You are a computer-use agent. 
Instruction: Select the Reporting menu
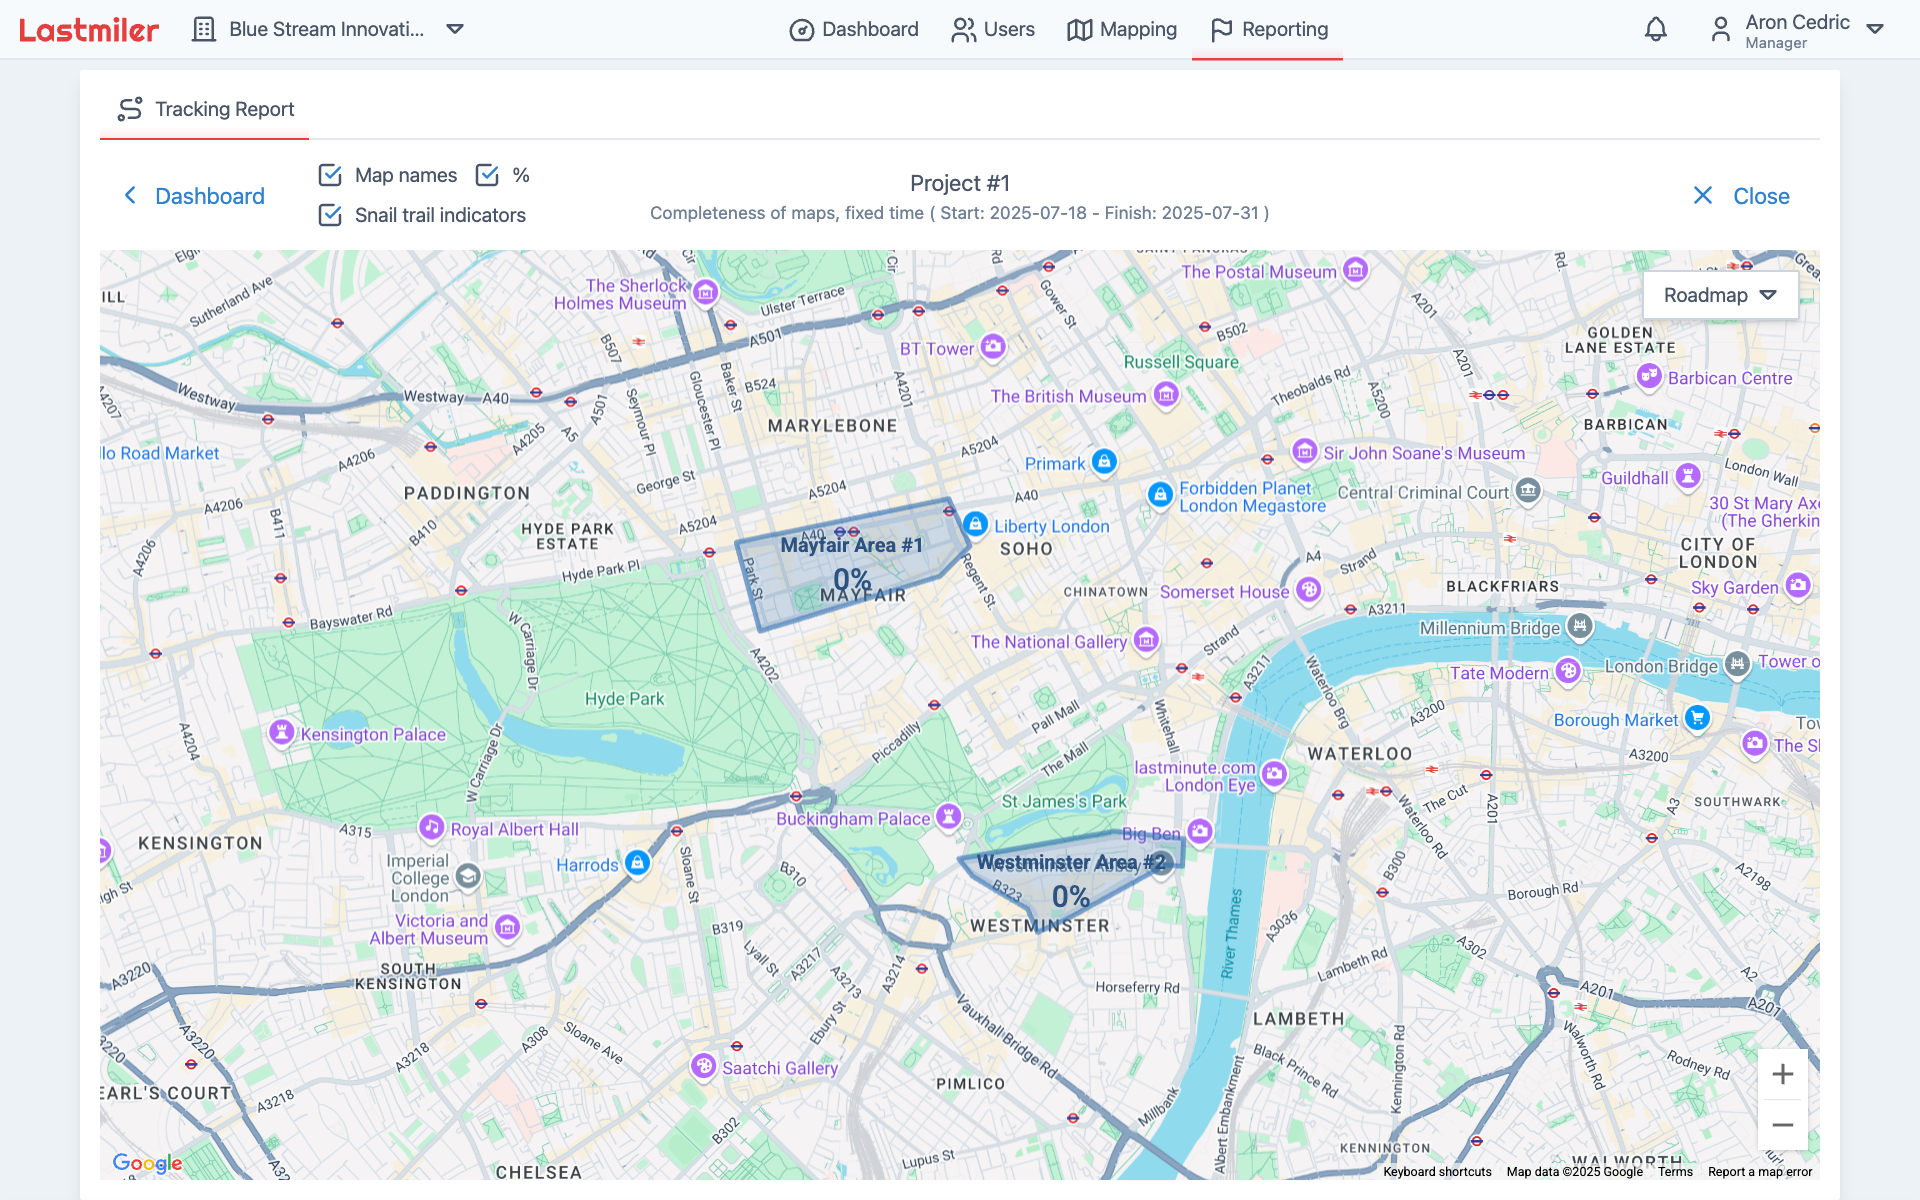point(1268,29)
